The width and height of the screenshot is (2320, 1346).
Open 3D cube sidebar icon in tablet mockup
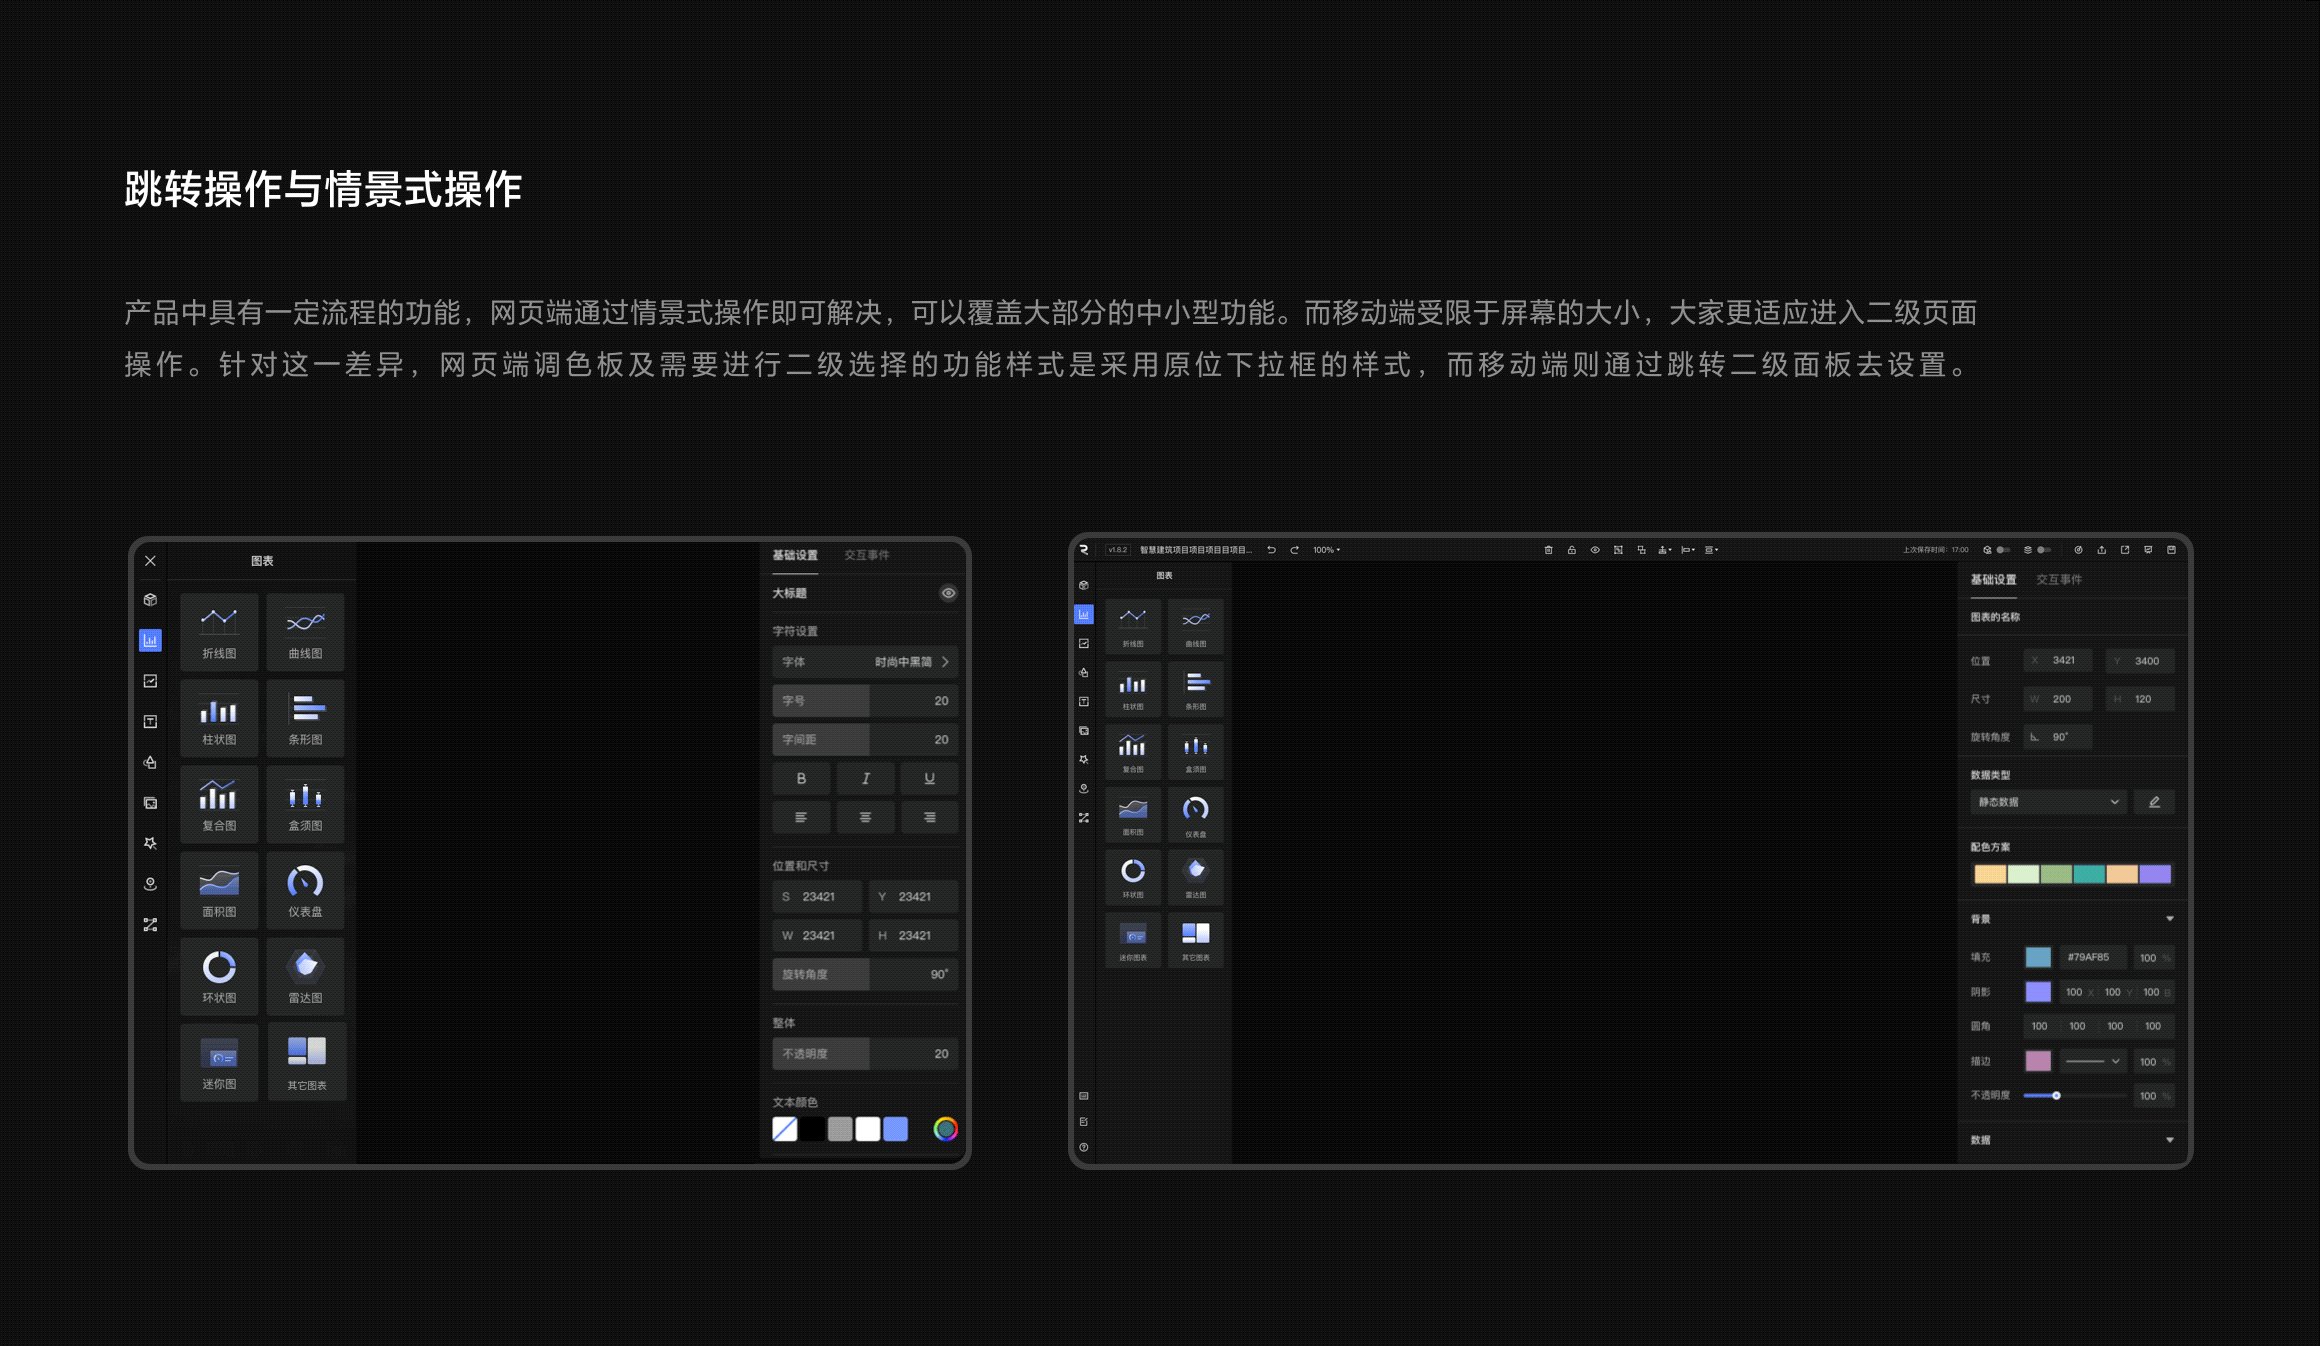pos(150,600)
